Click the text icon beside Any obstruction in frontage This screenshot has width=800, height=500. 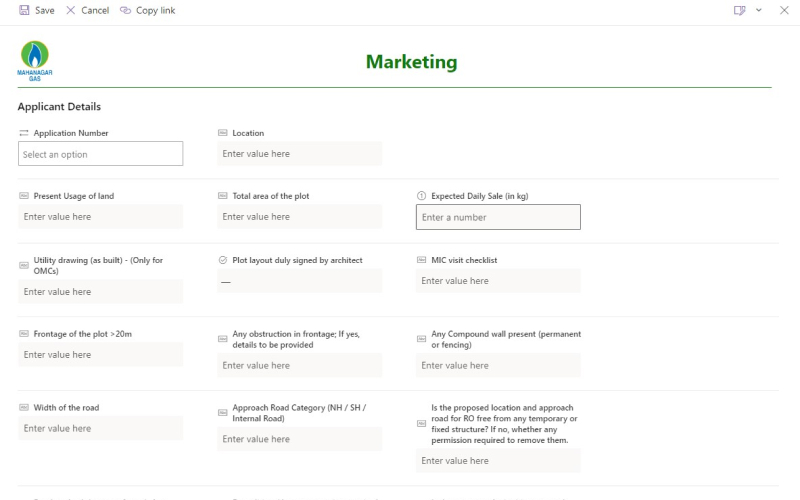coord(222,339)
